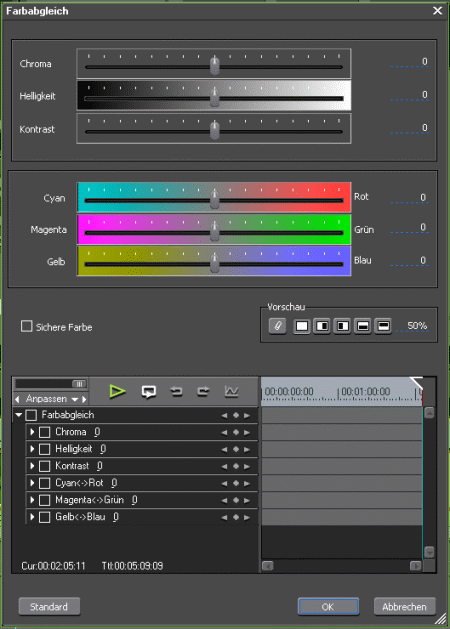Select the bottom-half split preview icon

click(x=383, y=326)
